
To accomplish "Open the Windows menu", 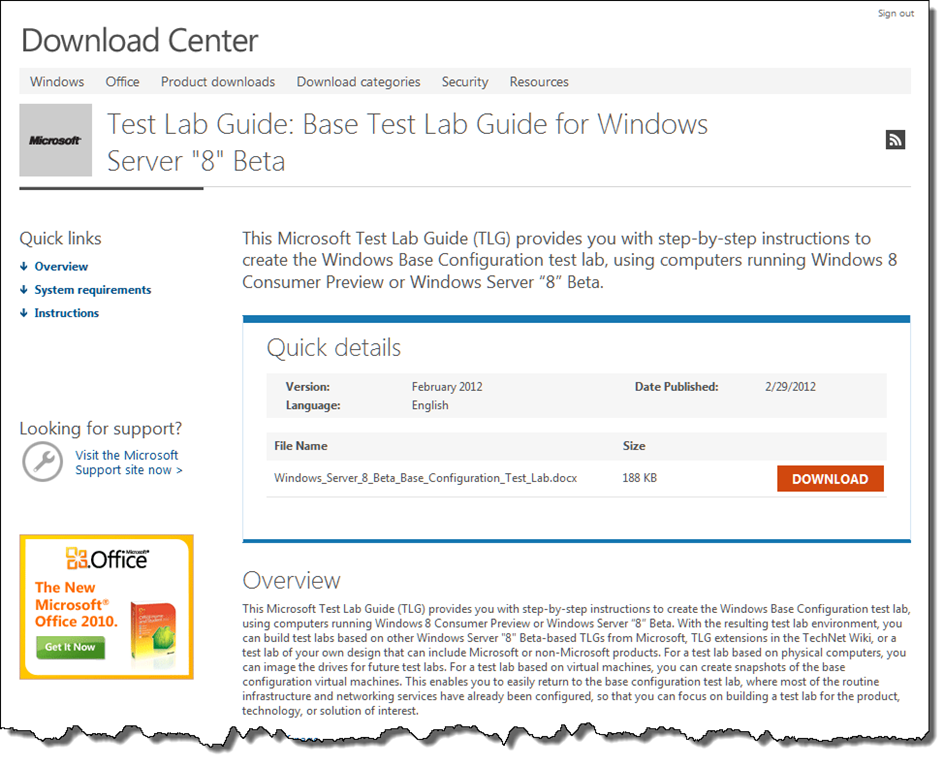I will 57,82.
